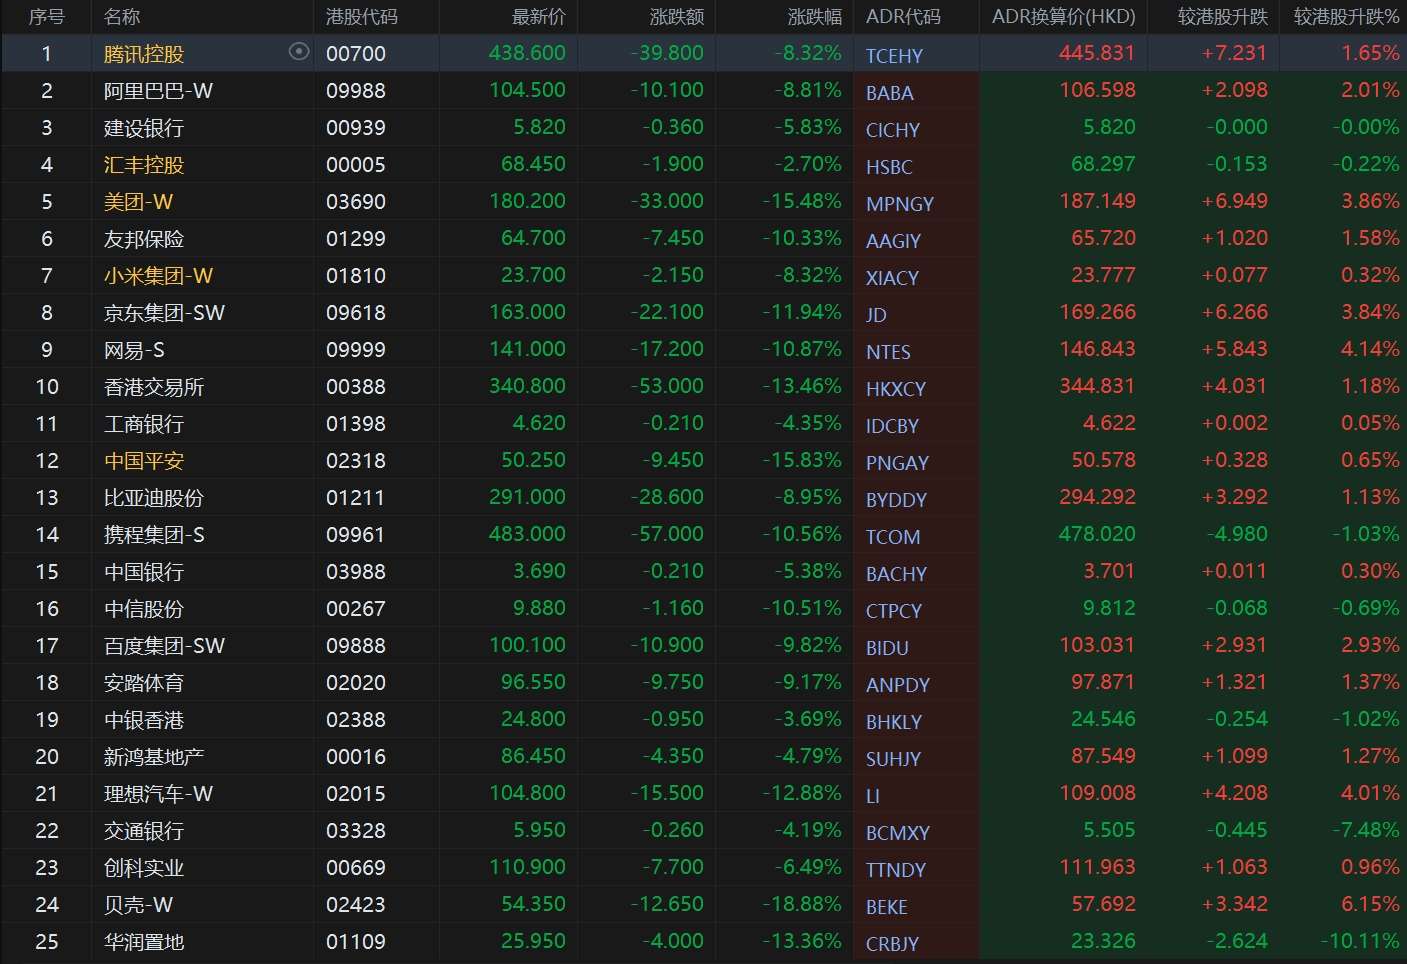Select the 华润置地 stock name

pyautogui.click(x=144, y=942)
